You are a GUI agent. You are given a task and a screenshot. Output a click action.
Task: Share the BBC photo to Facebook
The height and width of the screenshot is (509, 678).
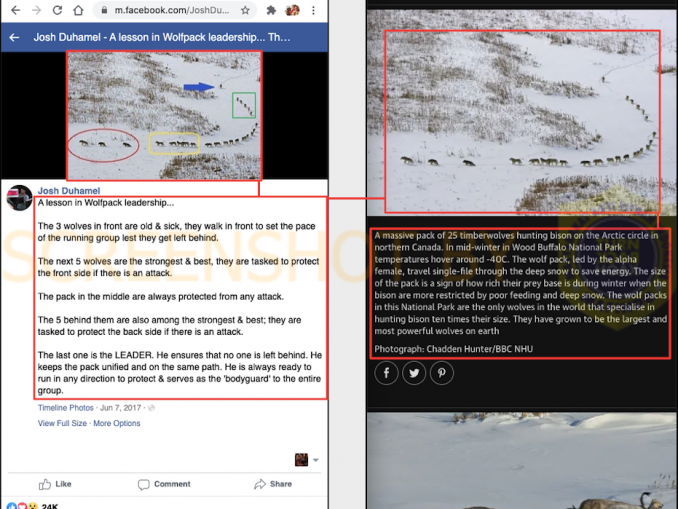coord(386,373)
